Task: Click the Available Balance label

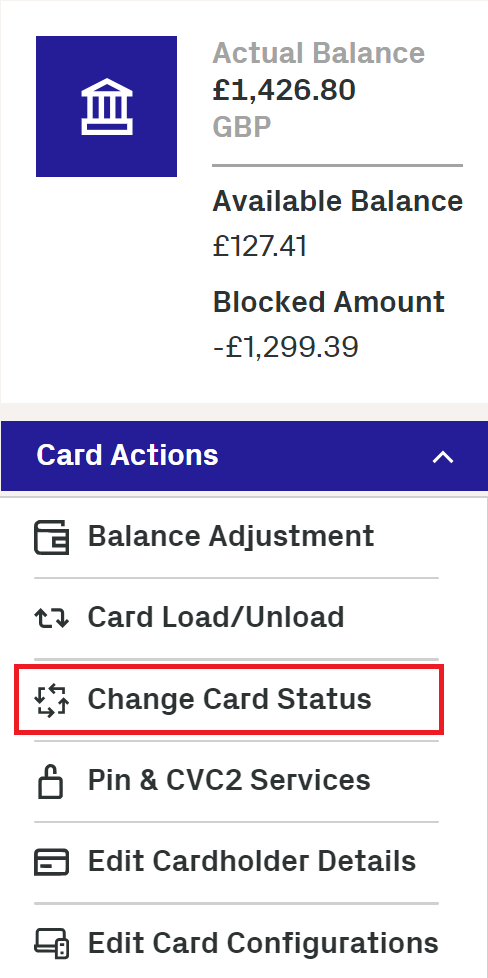Action: pyautogui.click(x=338, y=201)
